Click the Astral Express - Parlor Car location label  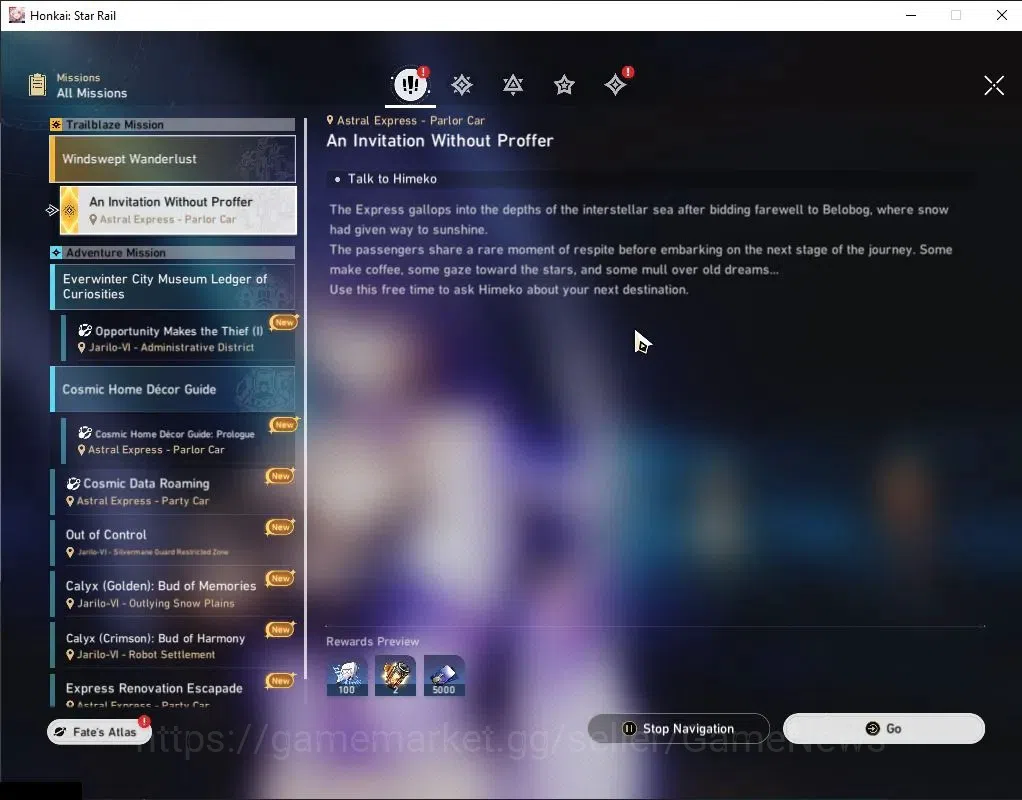(x=411, y=121)
